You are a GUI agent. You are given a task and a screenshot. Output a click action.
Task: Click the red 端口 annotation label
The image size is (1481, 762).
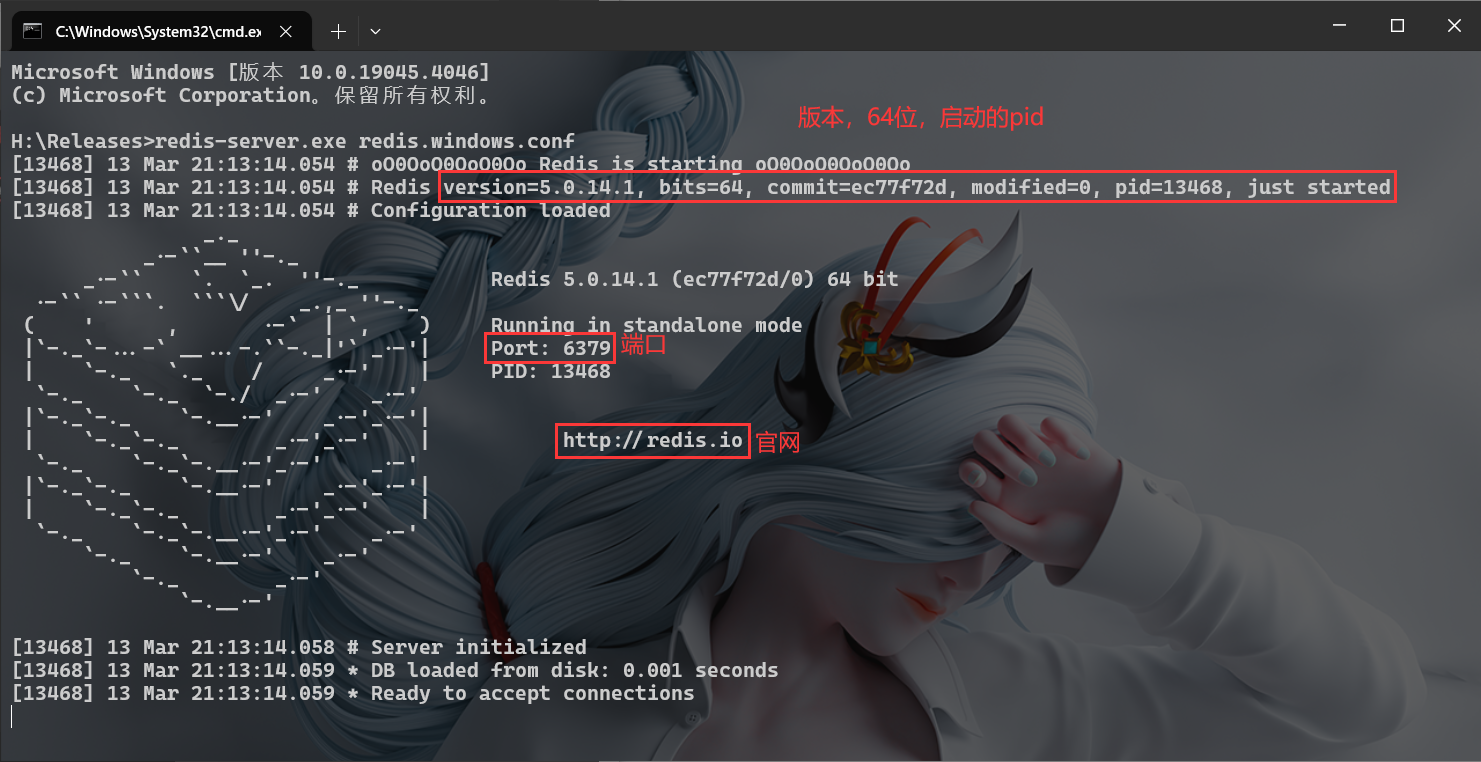click(644, 346)
